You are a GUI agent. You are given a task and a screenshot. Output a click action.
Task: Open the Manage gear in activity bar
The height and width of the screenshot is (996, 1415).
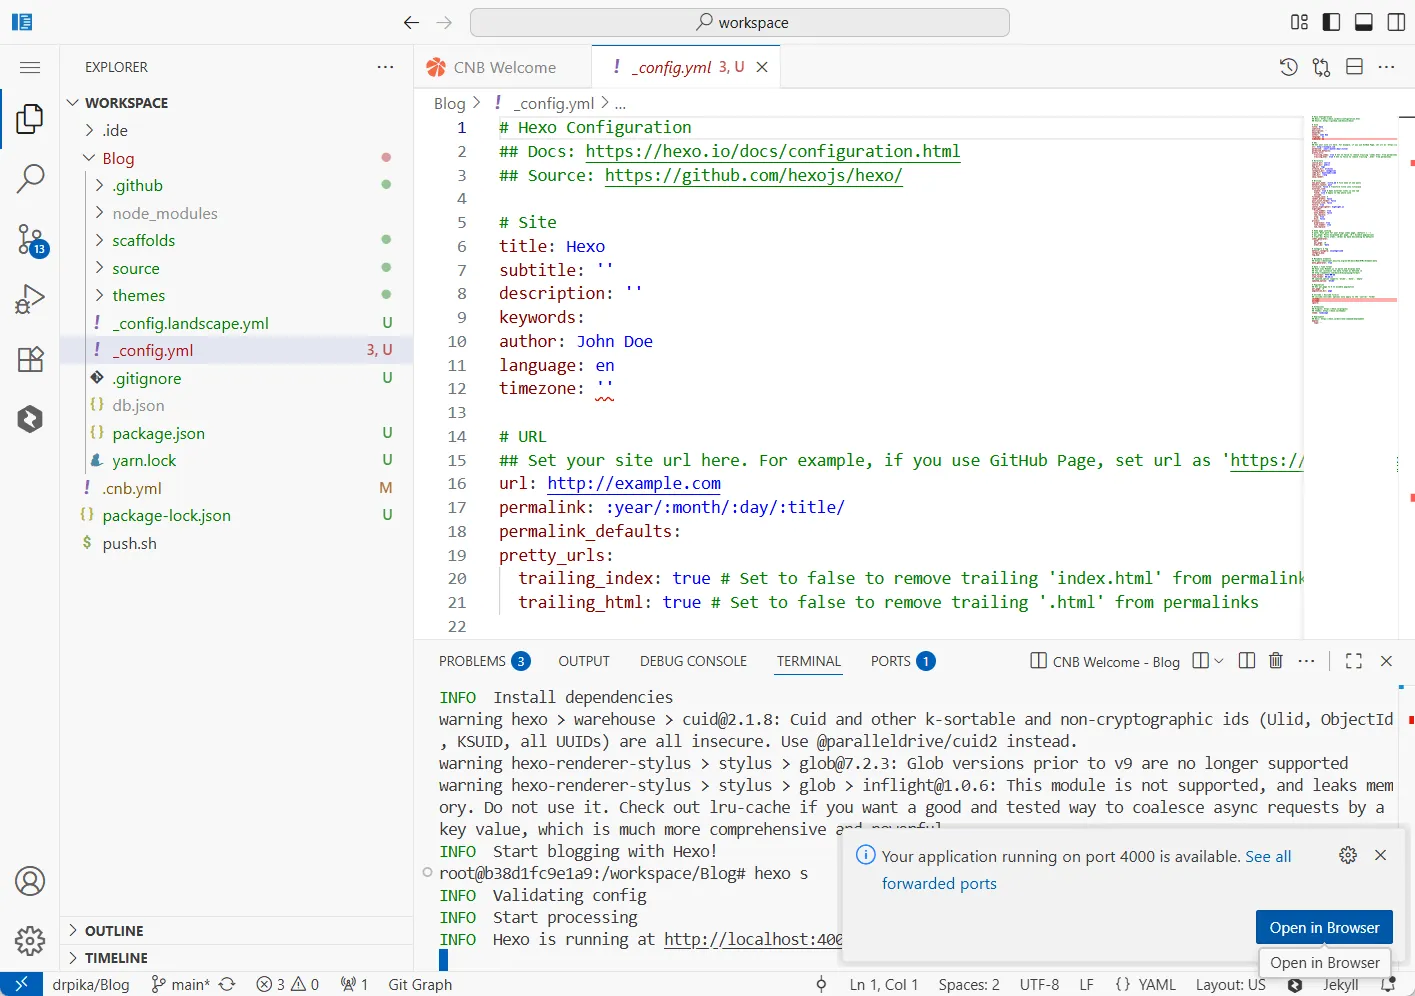30,941
